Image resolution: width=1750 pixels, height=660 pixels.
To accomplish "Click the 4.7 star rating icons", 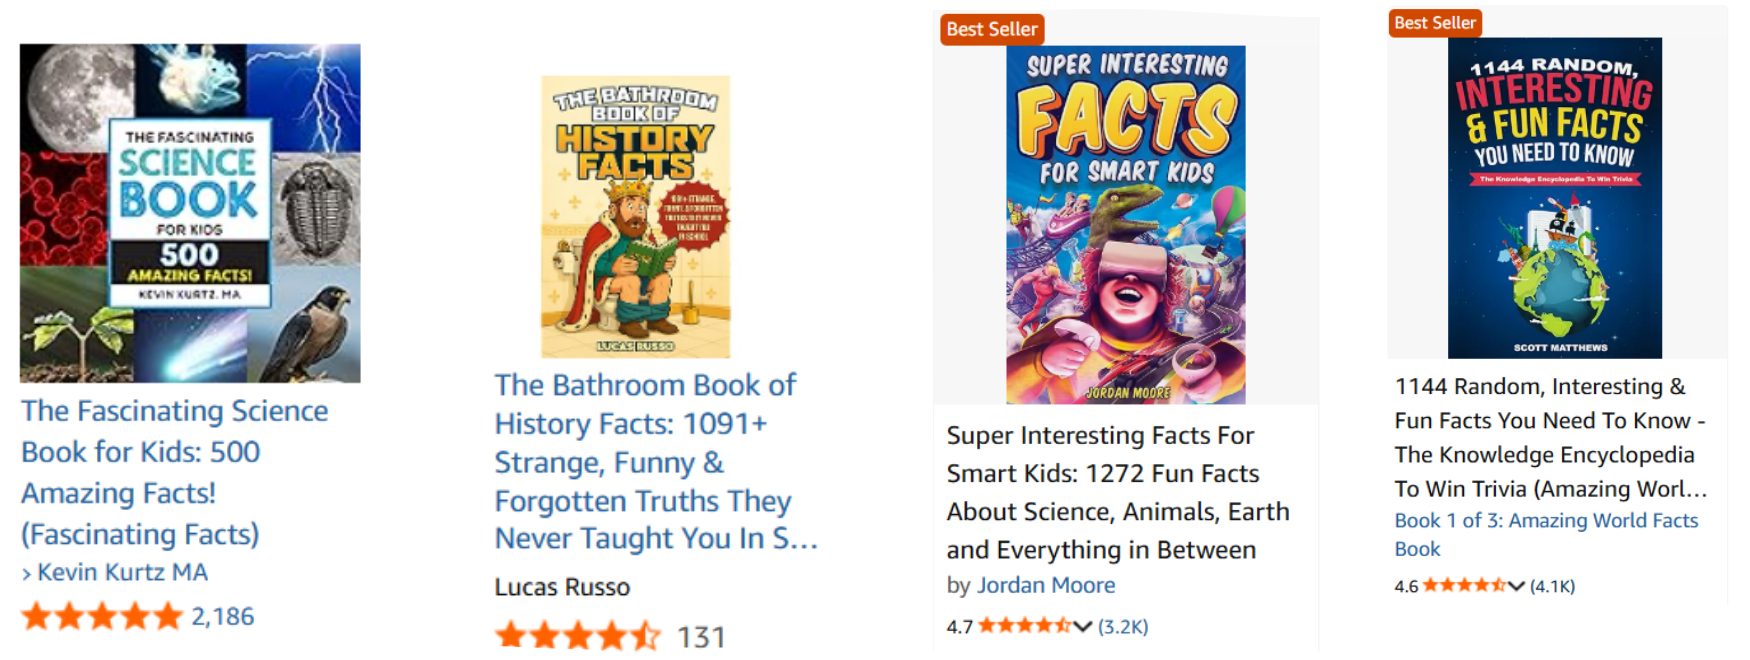I will click(1024, 626).
